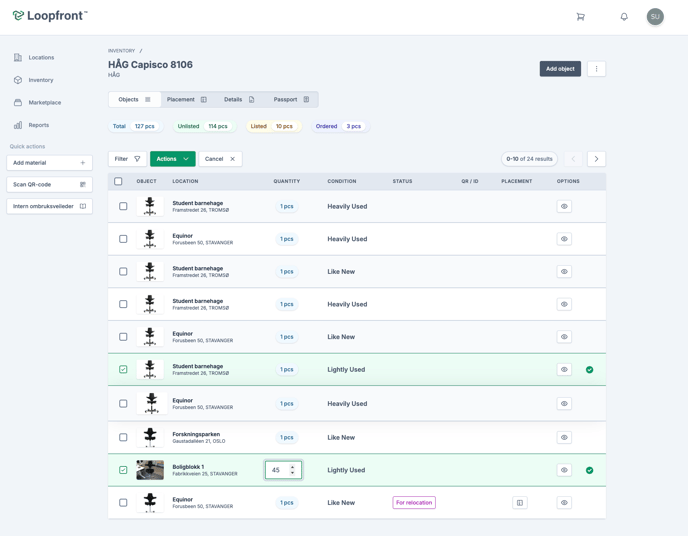Go to previous results page

(573, 159)
